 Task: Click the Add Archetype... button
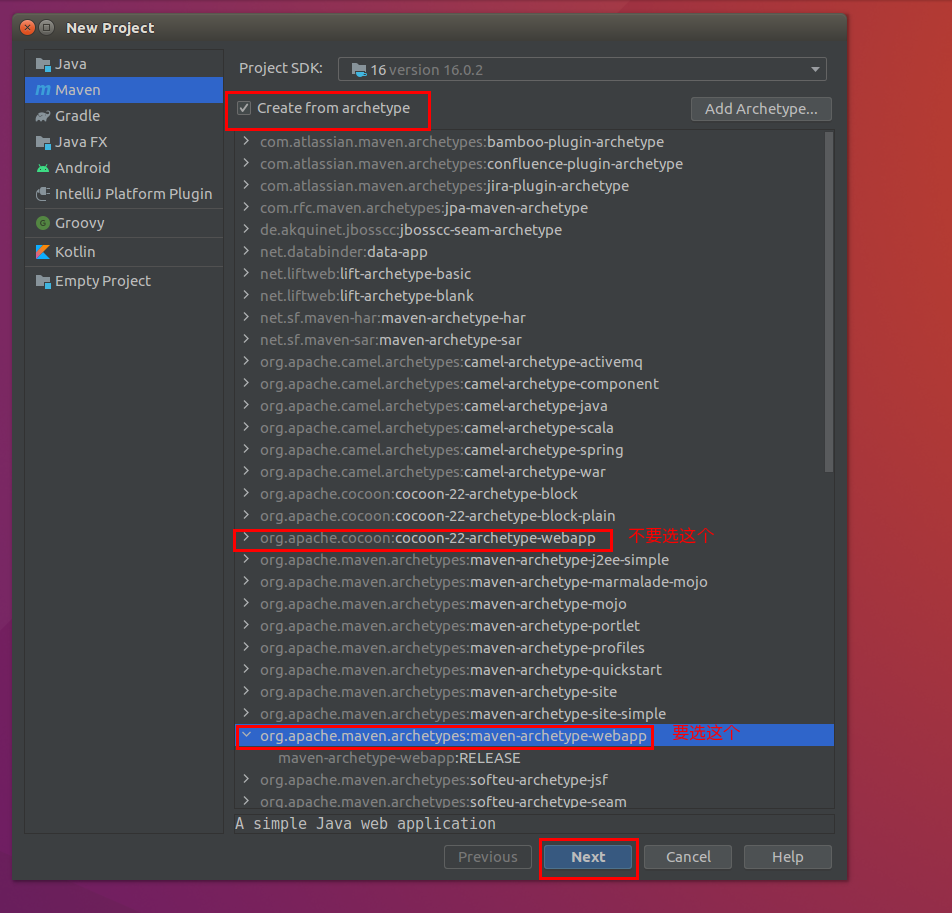click(761, 109)
